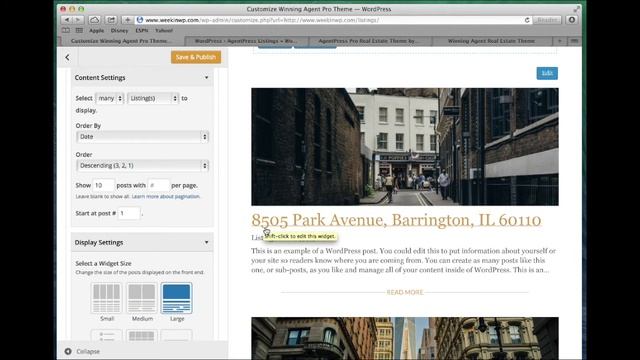Open the Reading List glasses icon

(x=66, y=30)
